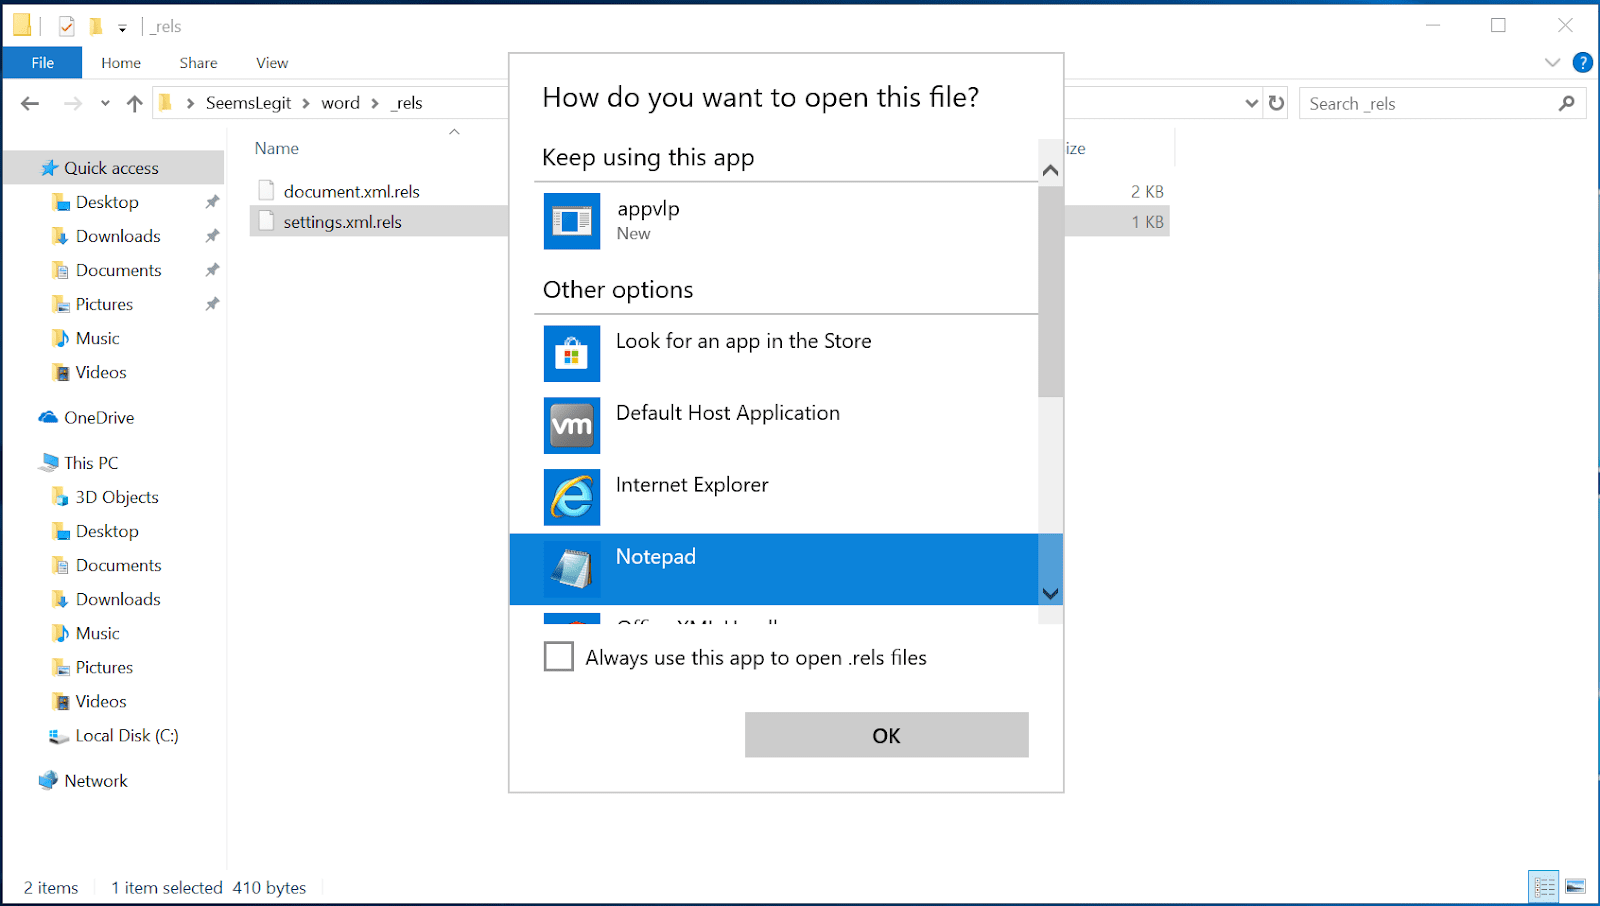Expand the address bar history dropdown

1251,103
